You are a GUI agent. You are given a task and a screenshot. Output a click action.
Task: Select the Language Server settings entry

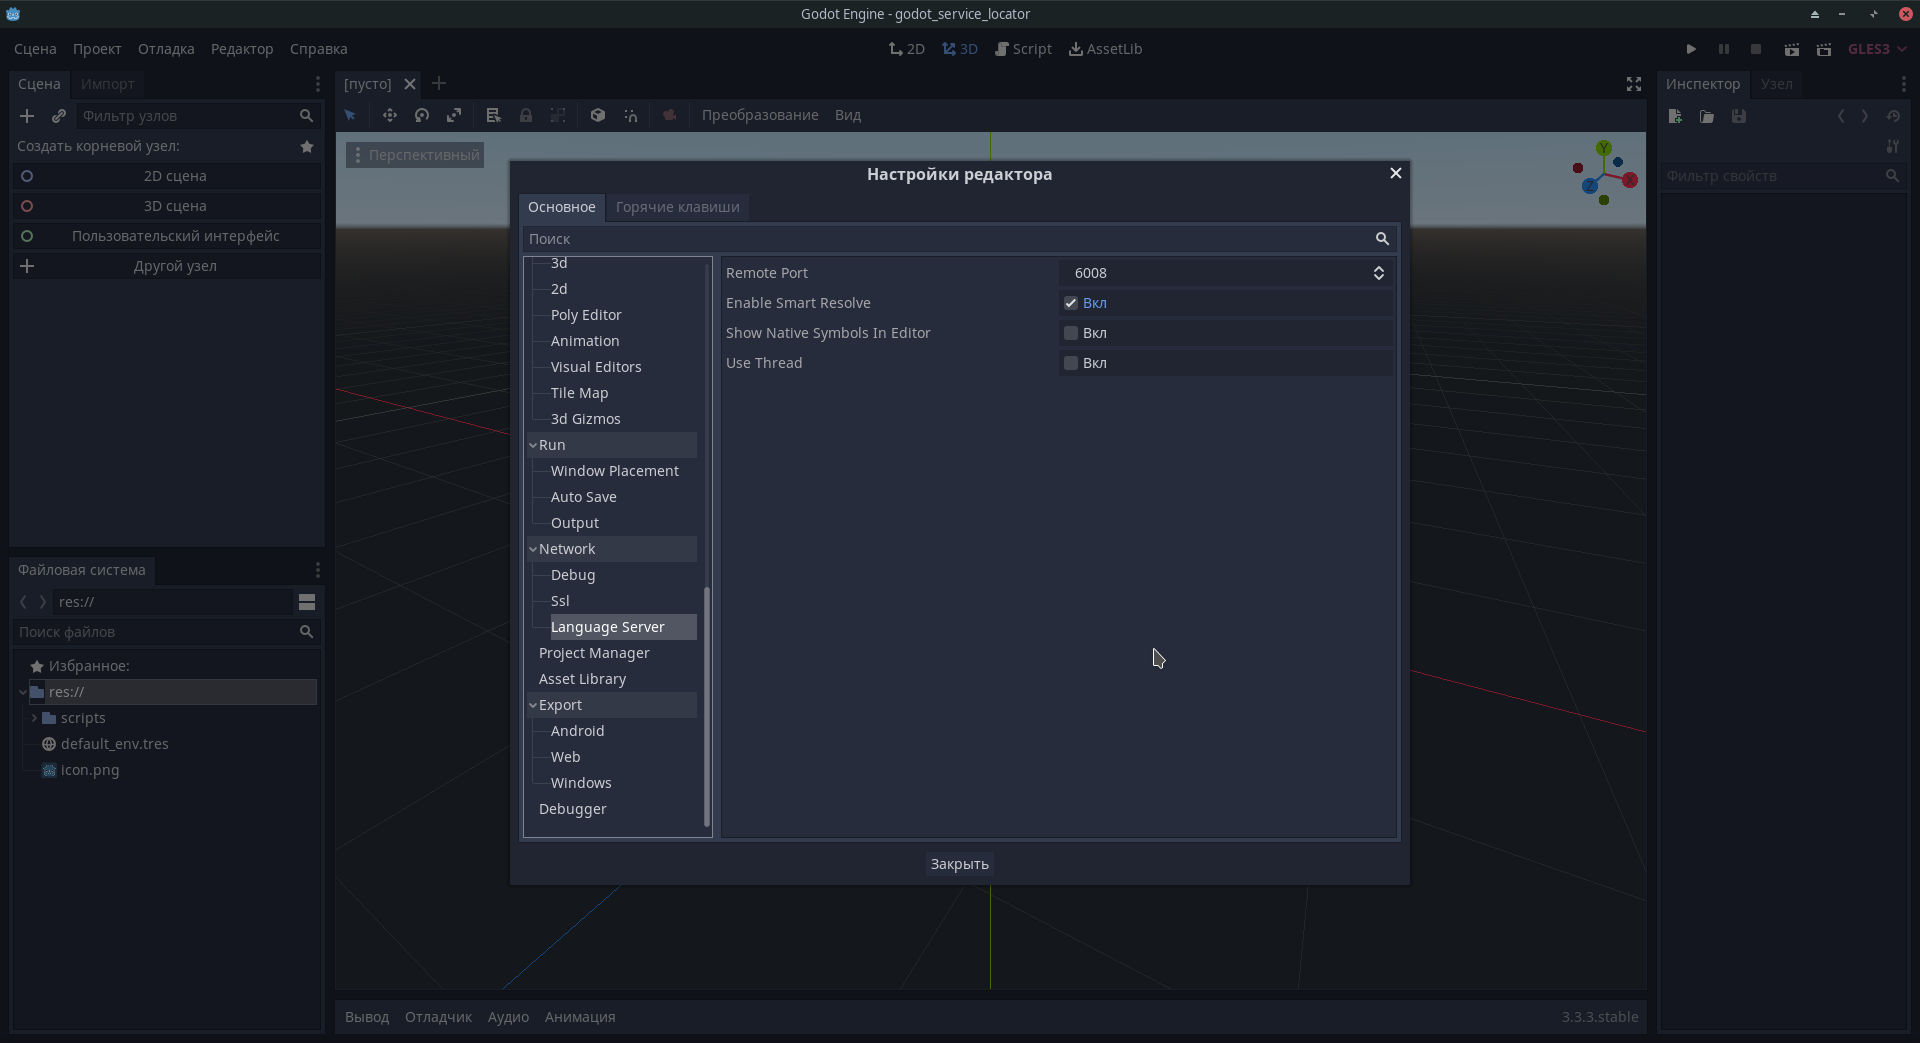[608, 627]
